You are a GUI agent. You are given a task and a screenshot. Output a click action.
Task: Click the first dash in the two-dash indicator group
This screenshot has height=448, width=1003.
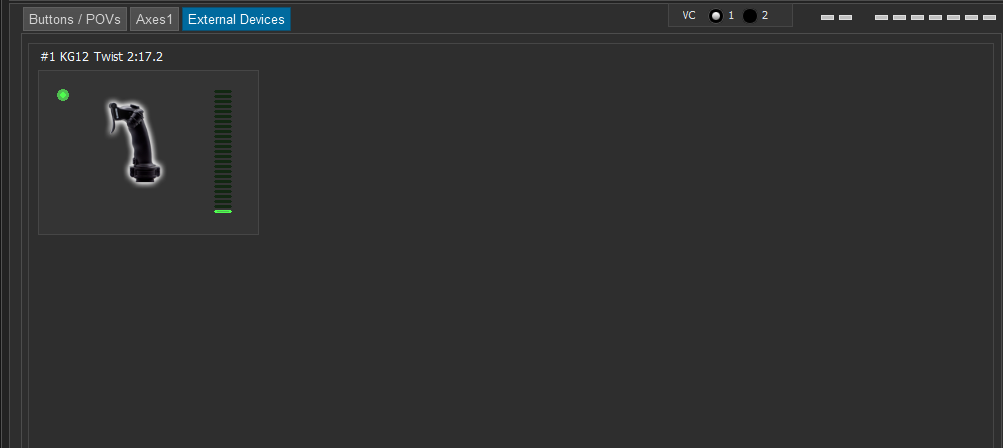tap(828, 17)
